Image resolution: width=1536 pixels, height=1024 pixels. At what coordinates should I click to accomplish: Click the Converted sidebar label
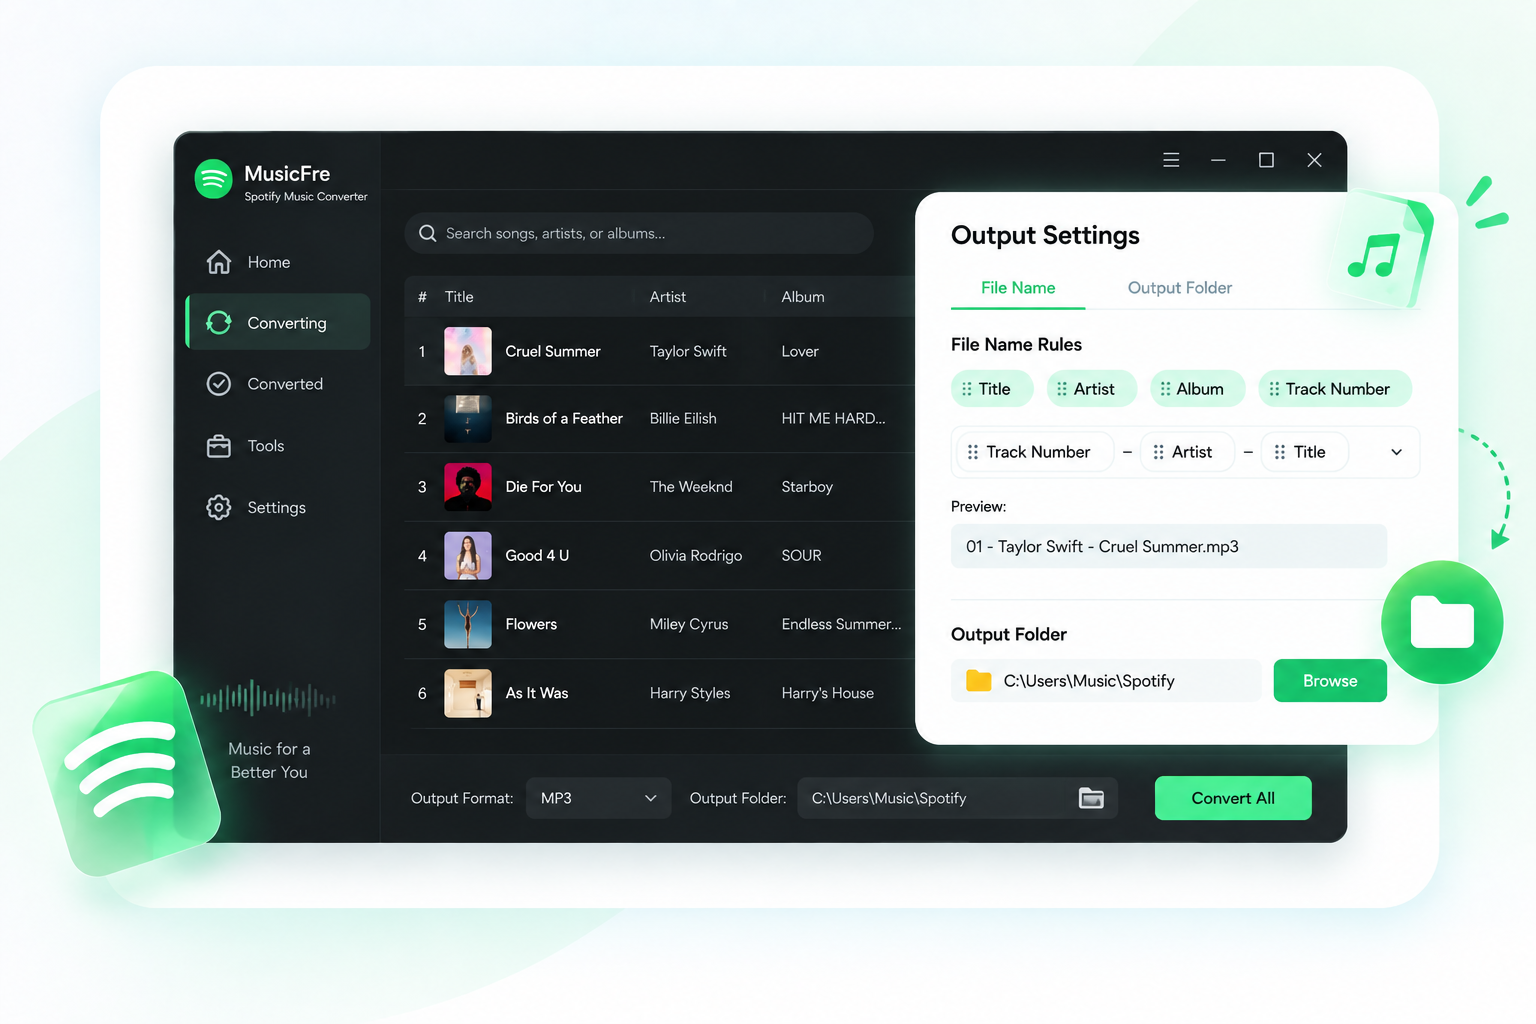[285, 384]
